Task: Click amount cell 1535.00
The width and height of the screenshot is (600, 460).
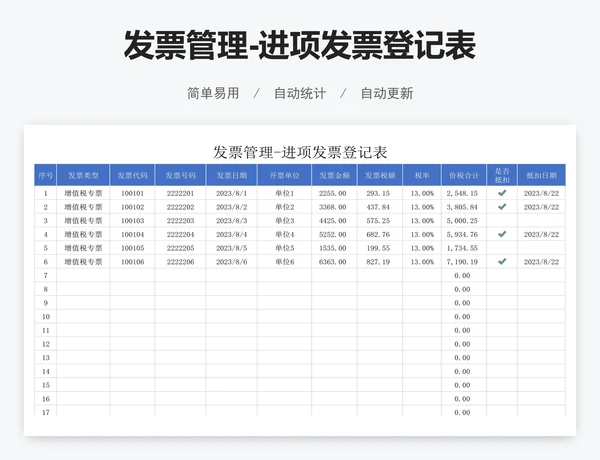Action: pyautogui.click(x=333, y=248)
